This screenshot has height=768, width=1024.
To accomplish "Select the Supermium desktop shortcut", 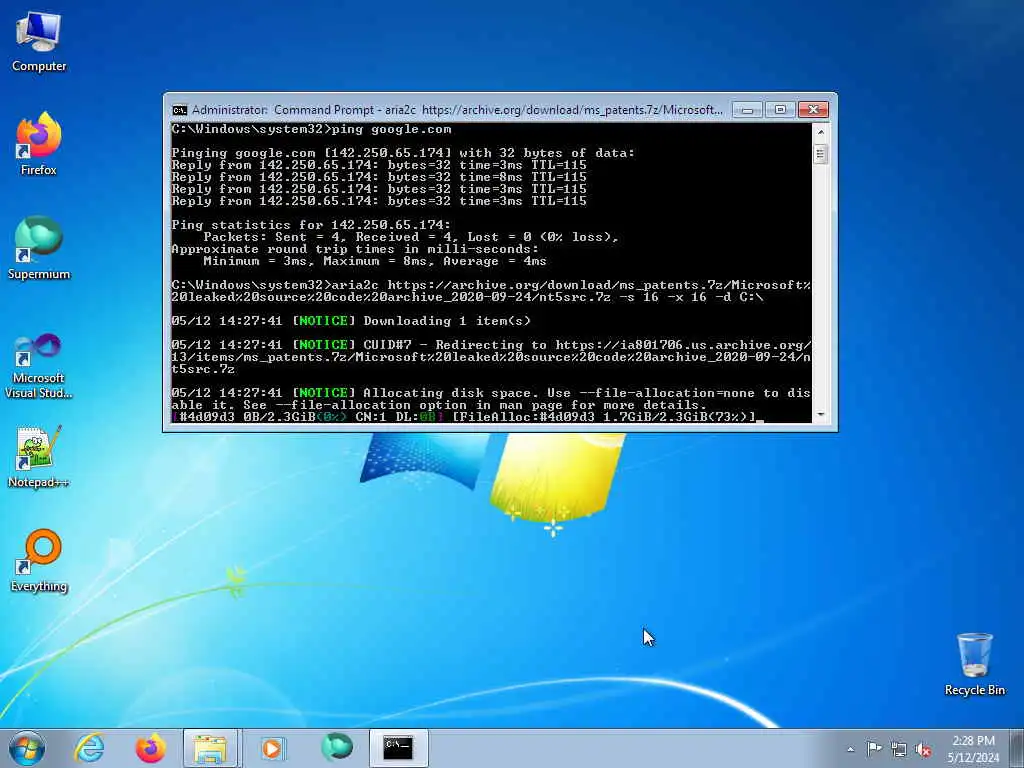I will pyautogui.click(x=39, y=248).
